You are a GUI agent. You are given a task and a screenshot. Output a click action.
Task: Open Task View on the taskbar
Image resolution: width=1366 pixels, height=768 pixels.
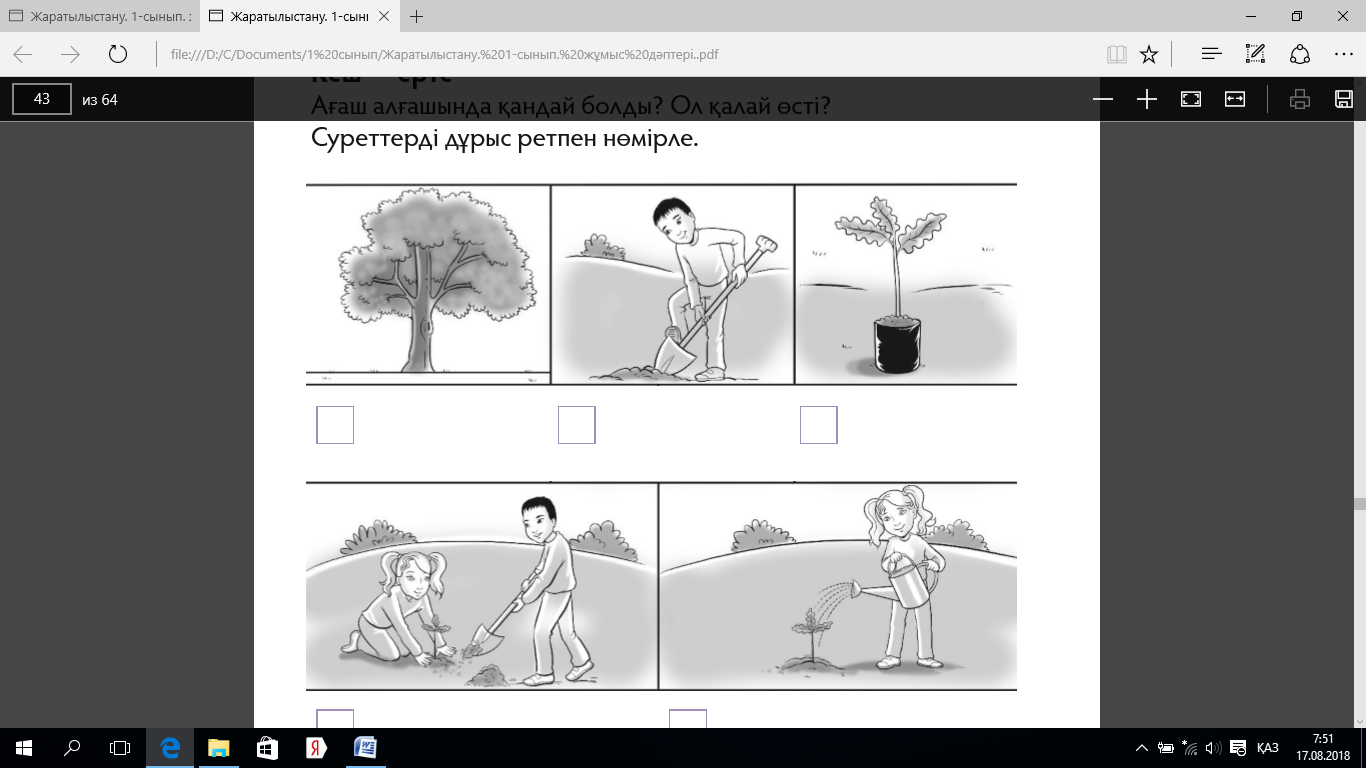[120, 748]
